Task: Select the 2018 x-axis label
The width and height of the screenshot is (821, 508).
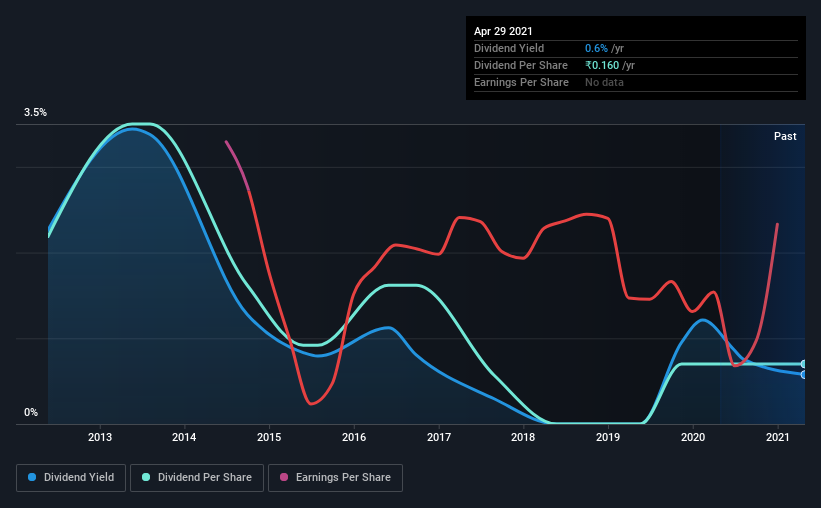Action: 523,437
